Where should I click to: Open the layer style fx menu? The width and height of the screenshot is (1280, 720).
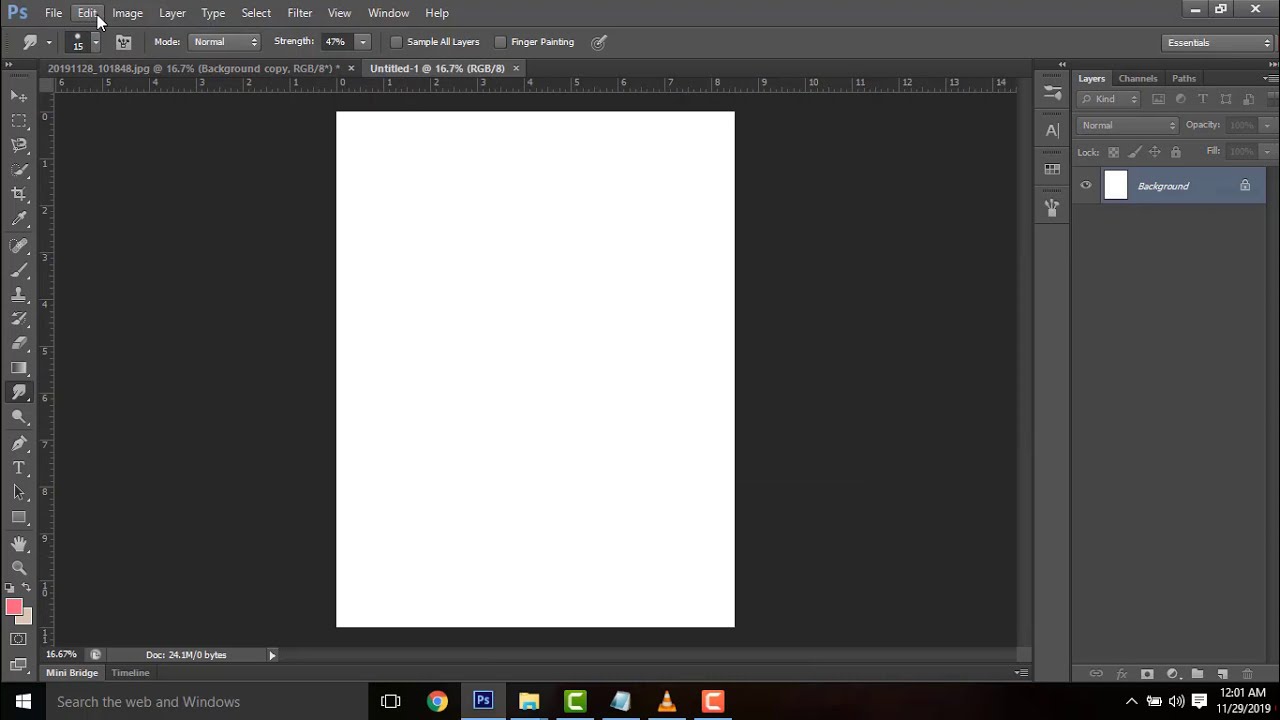point(1121,674)
